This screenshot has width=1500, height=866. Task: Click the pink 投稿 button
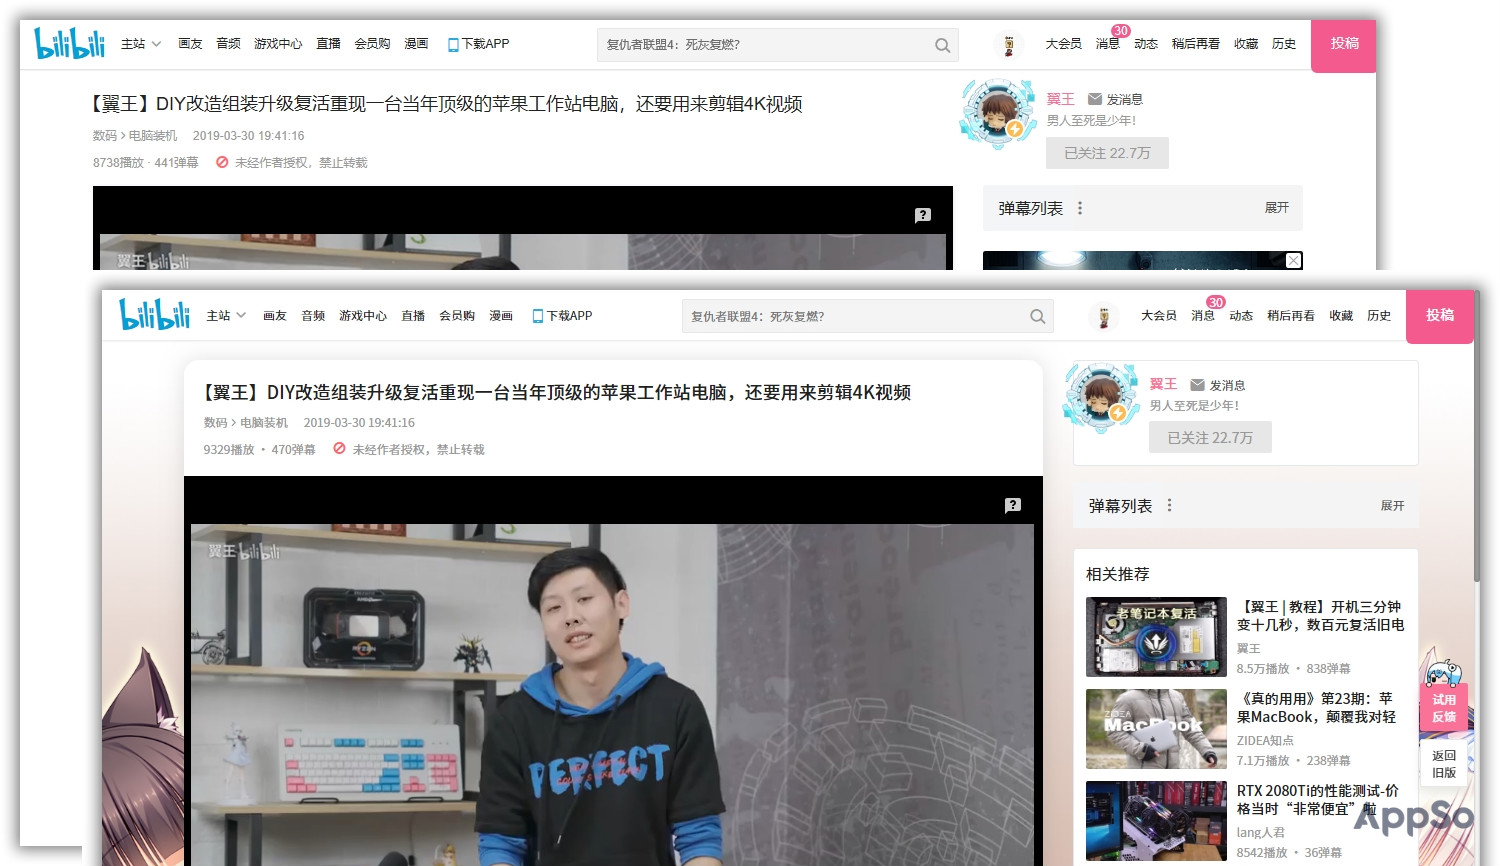(x=1440, y=316)
